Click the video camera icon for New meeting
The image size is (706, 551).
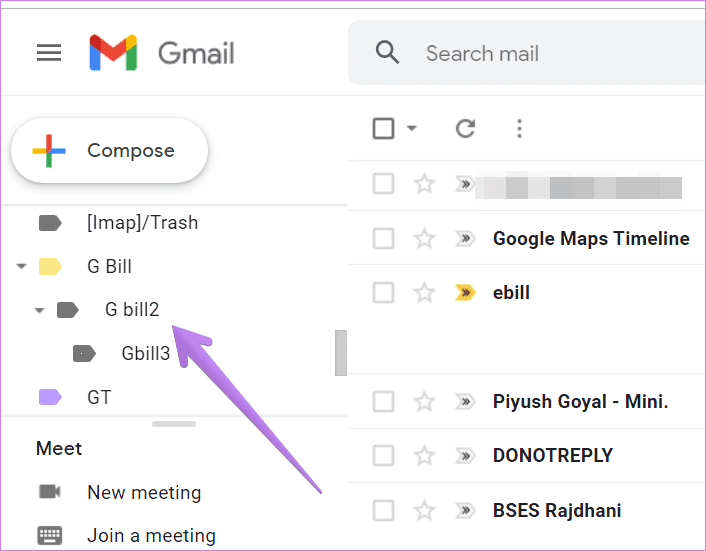click(x=50, y=492)
